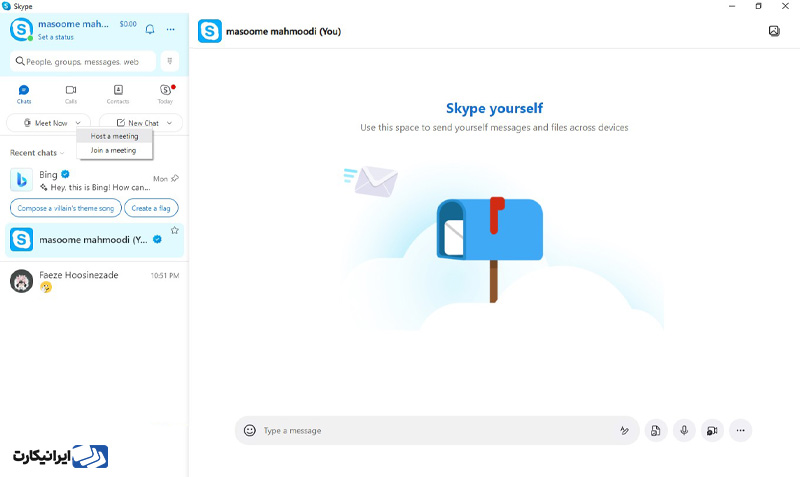Click the verified badge beside Bing

click(65, 174)
